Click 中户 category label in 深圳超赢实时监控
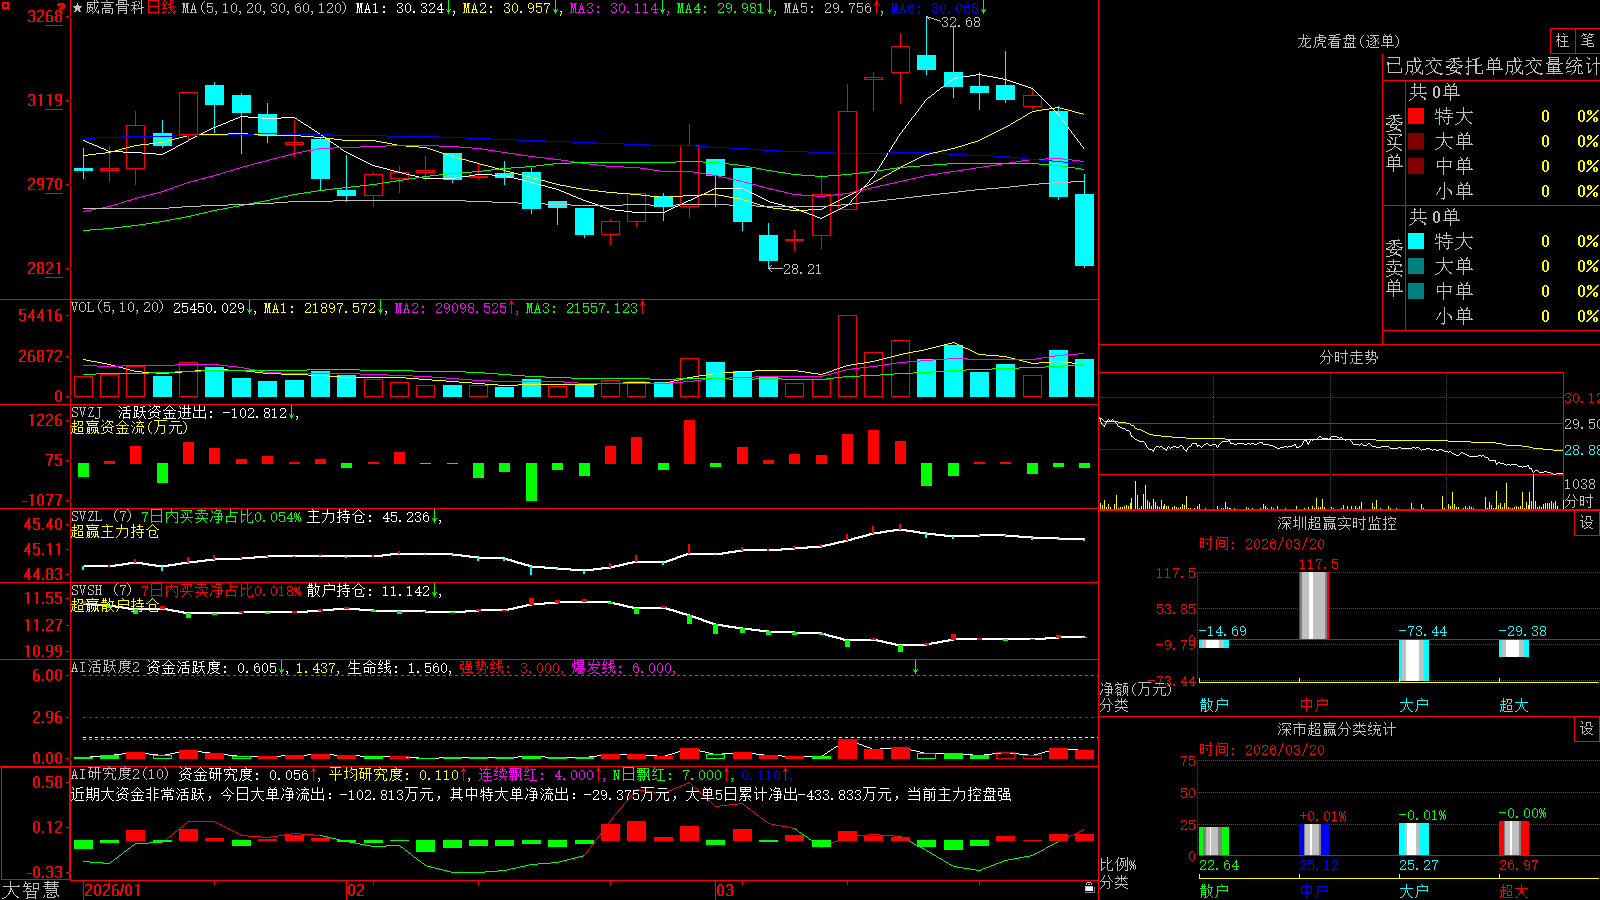The height and width of the screenshot is (900, 1600). (x=1313, y=705)
